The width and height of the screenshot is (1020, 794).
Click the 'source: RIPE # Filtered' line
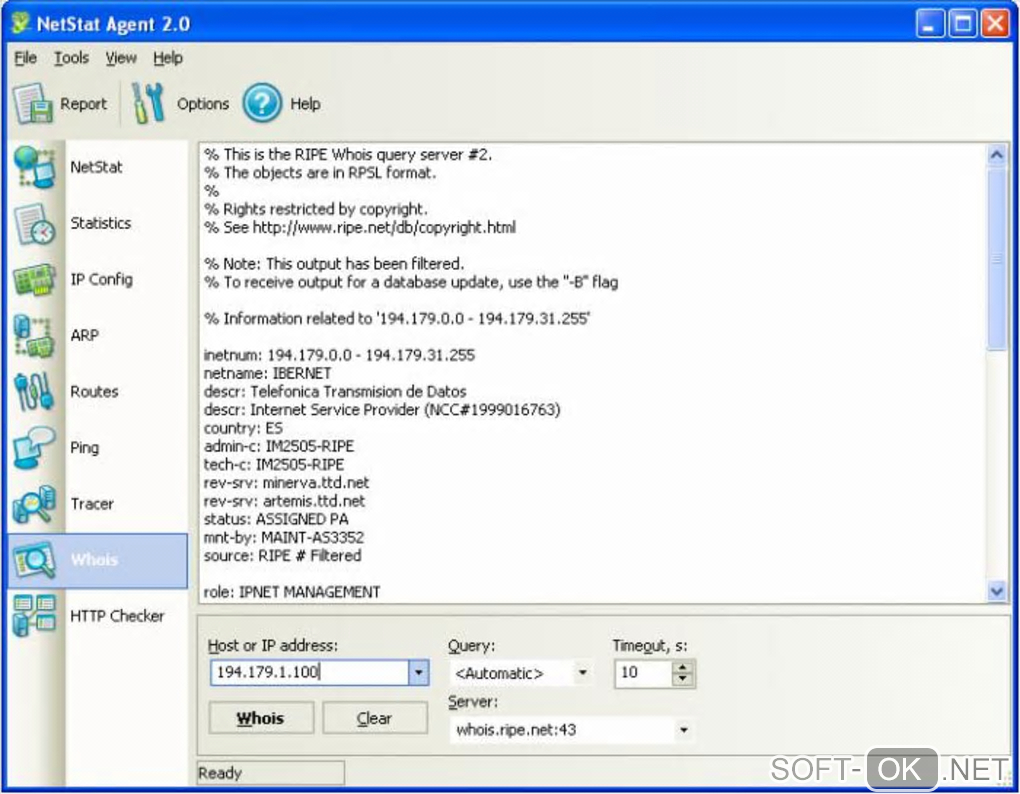tap(282, 555)
